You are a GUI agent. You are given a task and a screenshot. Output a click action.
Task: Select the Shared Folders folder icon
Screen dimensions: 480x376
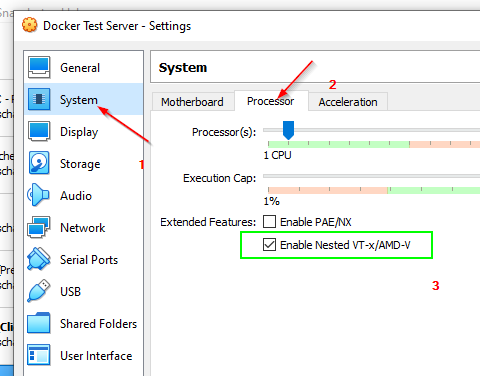click(39, 323)
